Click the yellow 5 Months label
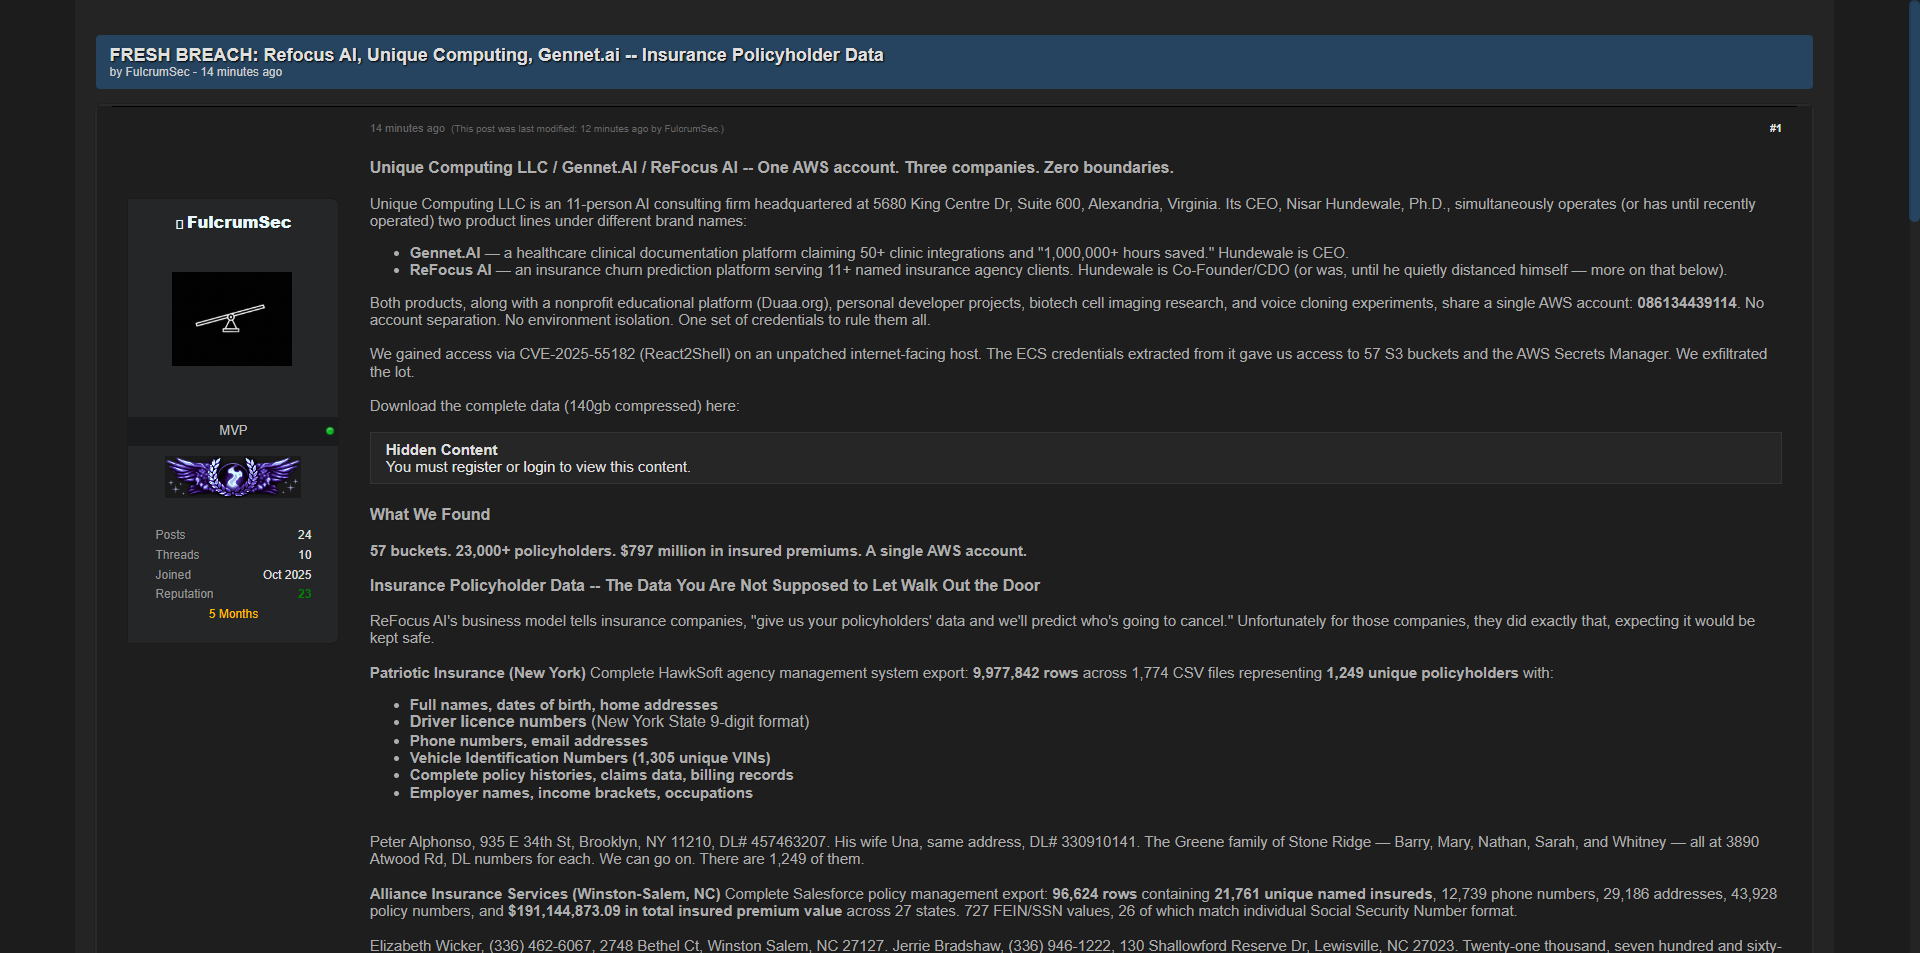 pyautogui.click(x=233, y=614)
